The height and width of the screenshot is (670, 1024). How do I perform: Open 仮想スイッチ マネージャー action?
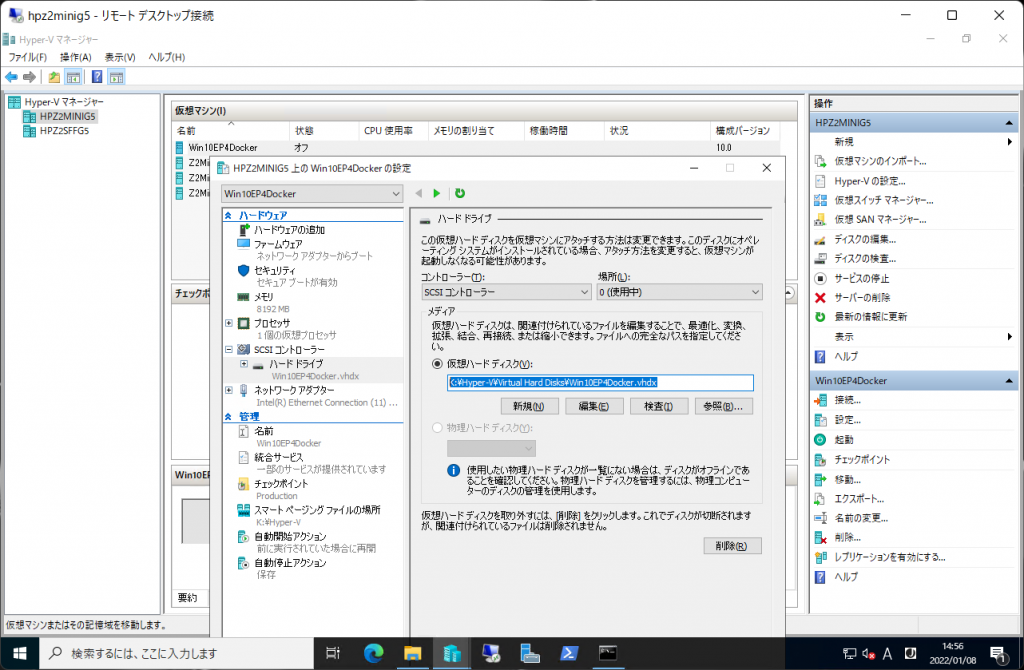(x=884, y=200)
